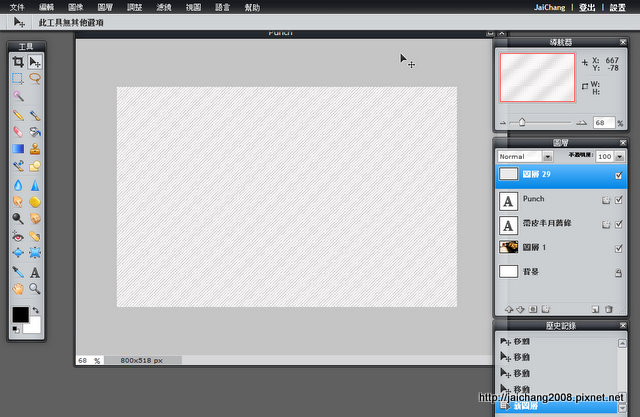This screenshot has height=417, width=640.
Task: Click the navigator zoom percentage field
Action: 604,123
